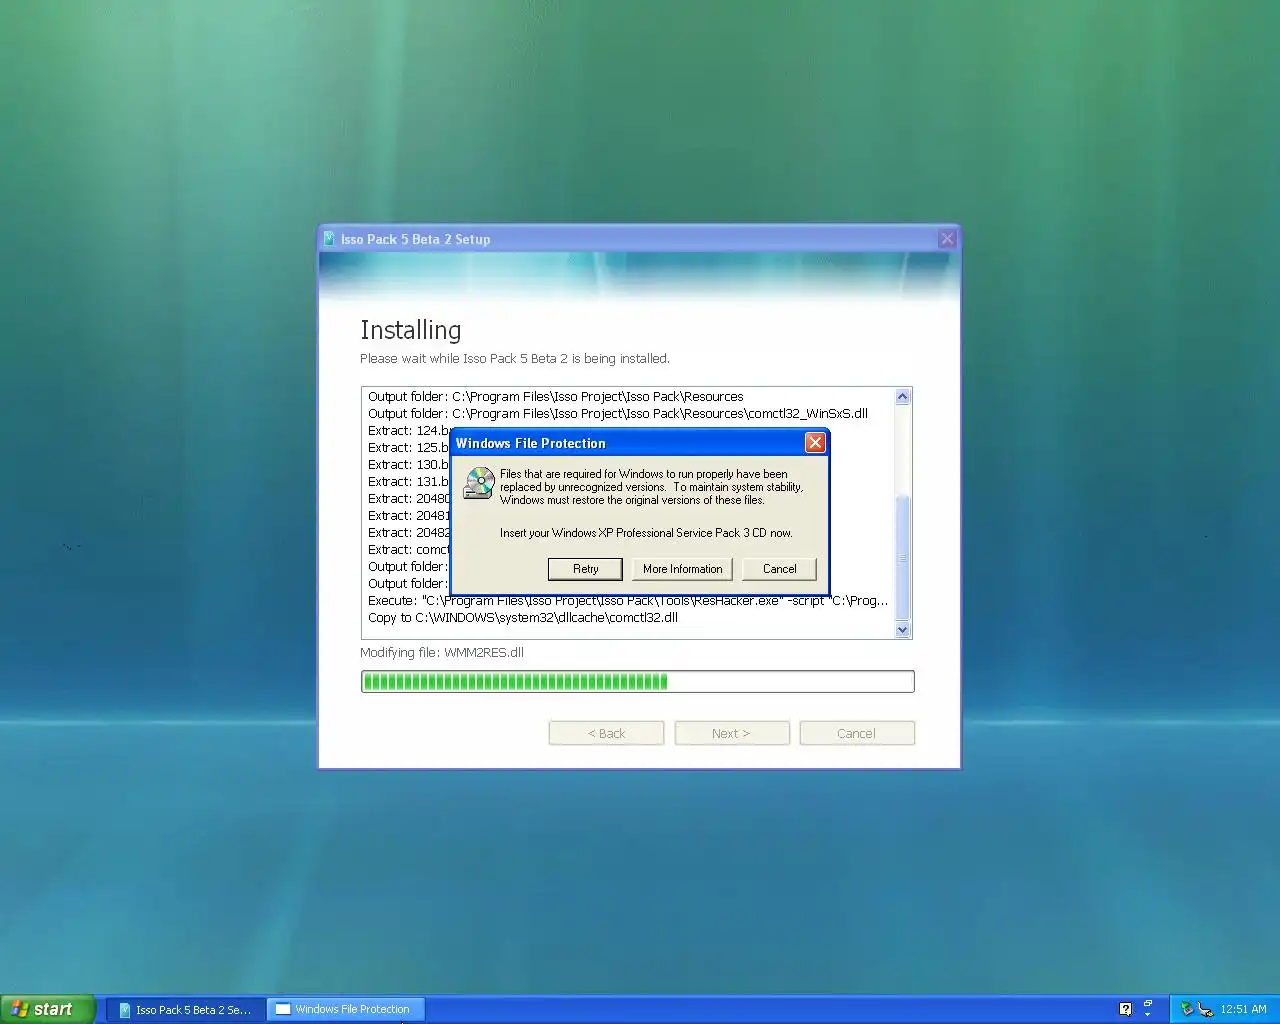The image size is (1280, 1024).
Task: Switch to Windows File Protection taskbar item
Action: coord(346,1010)
